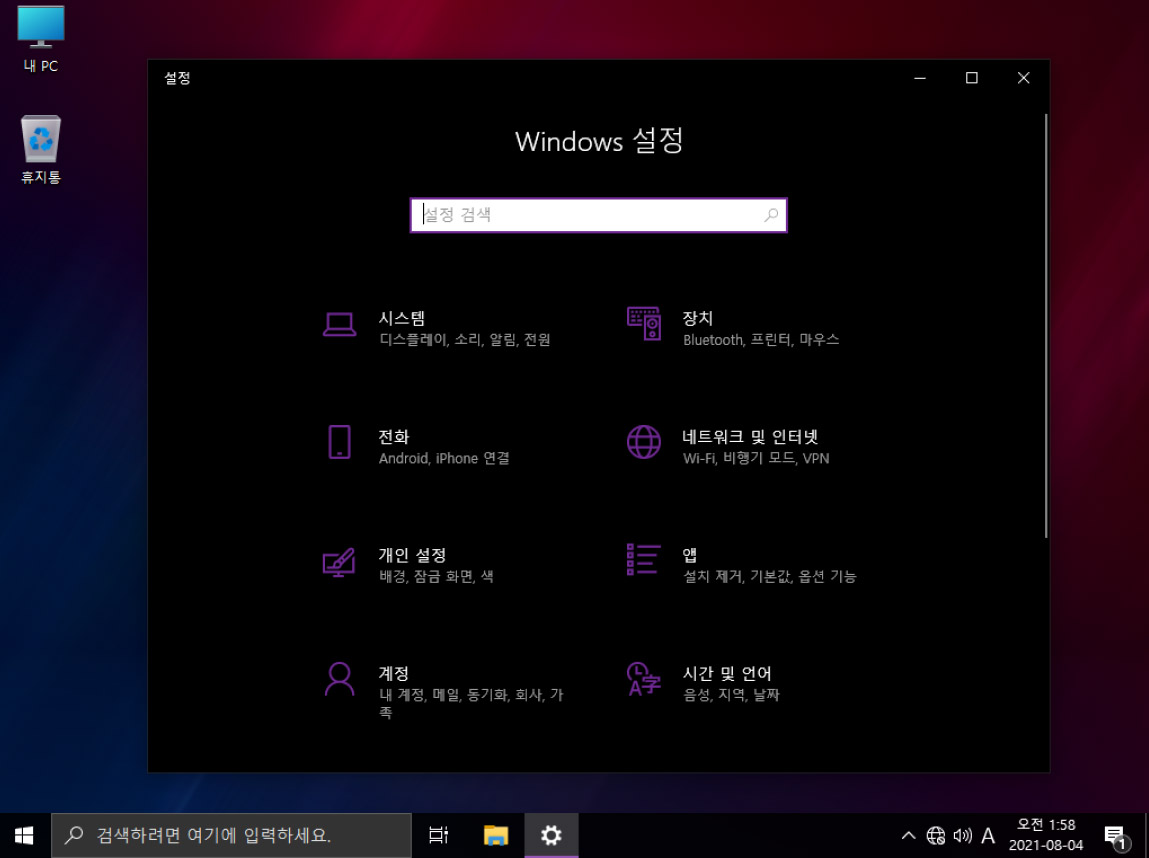Open the 앱 list icon

click(644, 560)
